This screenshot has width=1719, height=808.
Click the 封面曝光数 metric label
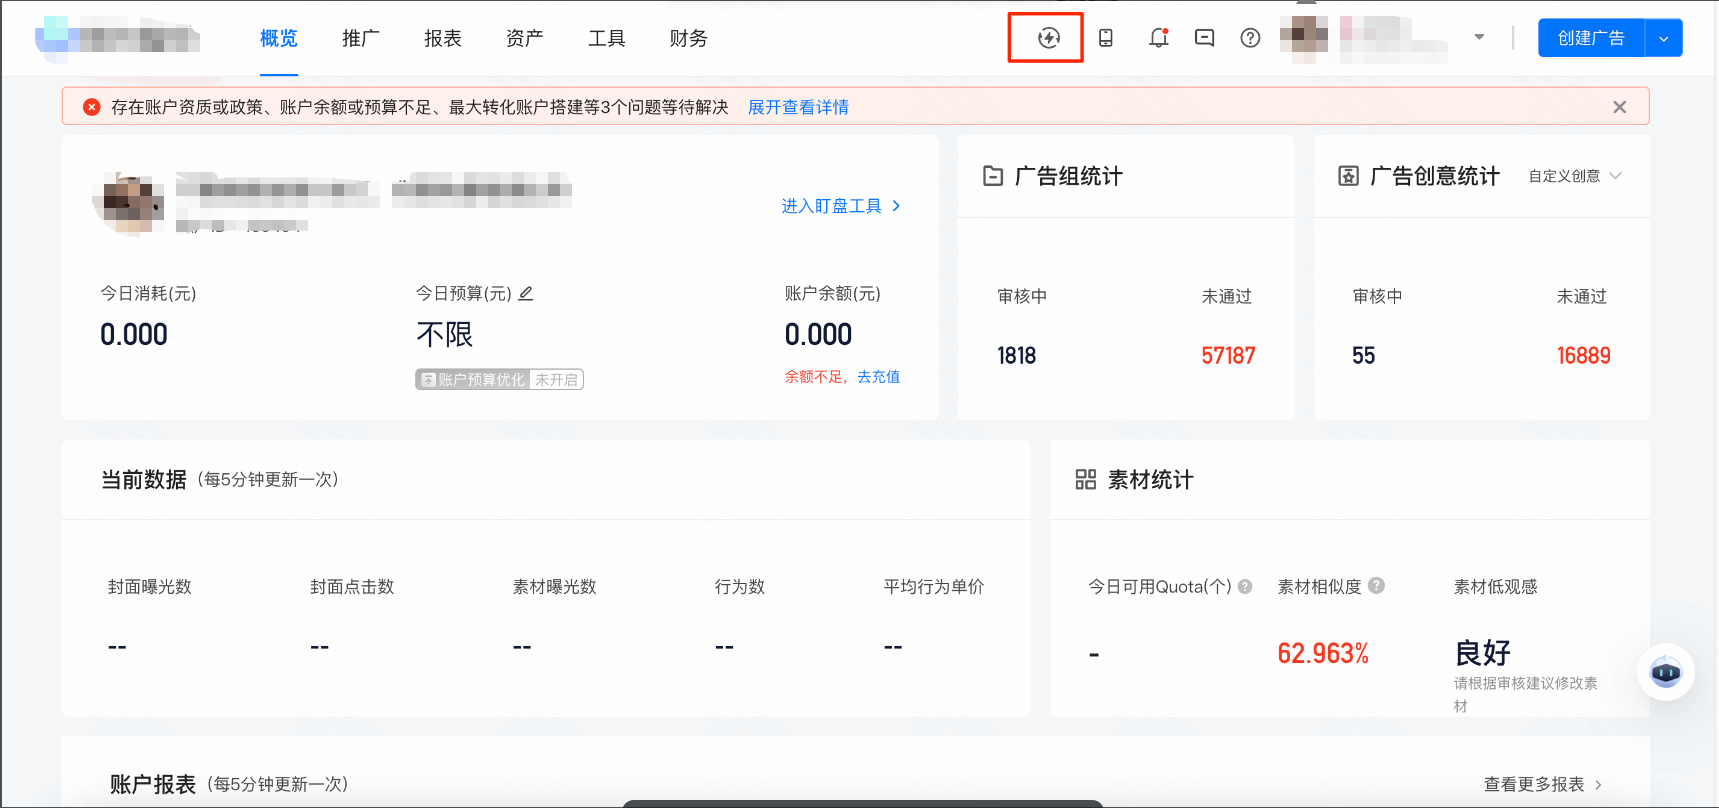click(x=150, y=587)
